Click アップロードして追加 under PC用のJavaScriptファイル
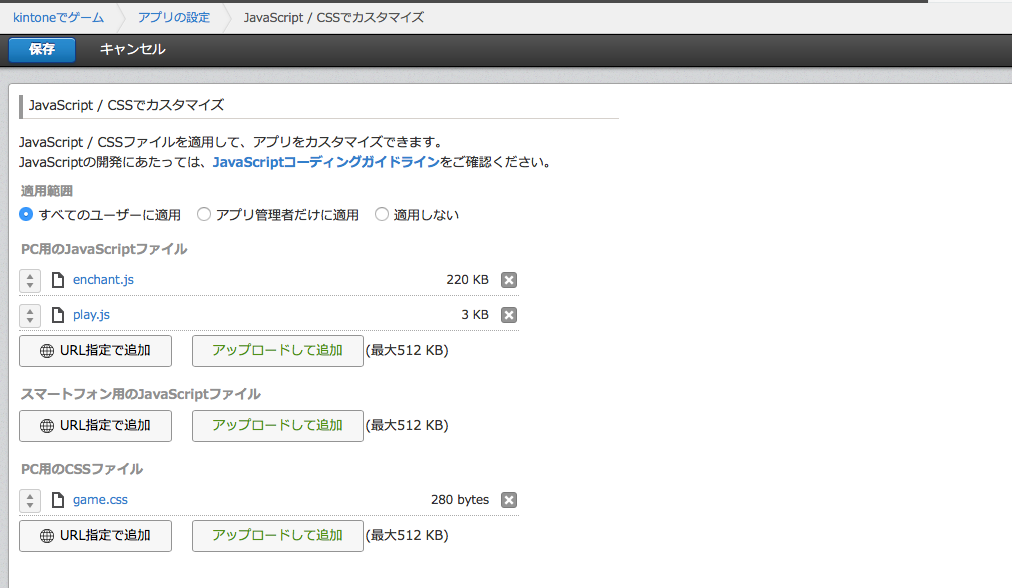This screenshot has width=1012, height=588. [277, 351]
